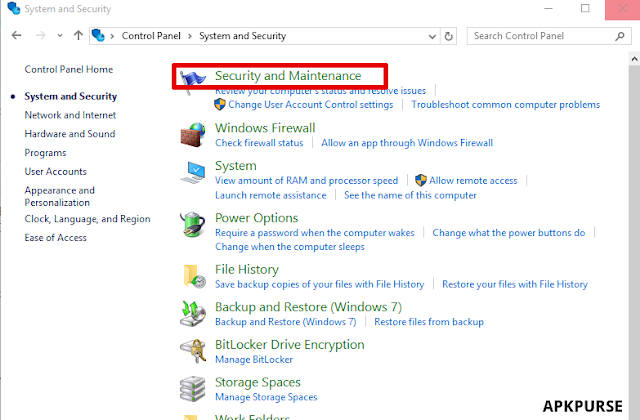This screenshot has height=420, width=640.
Task: Go to Control Panel Home
Action: tap(69, 69)
